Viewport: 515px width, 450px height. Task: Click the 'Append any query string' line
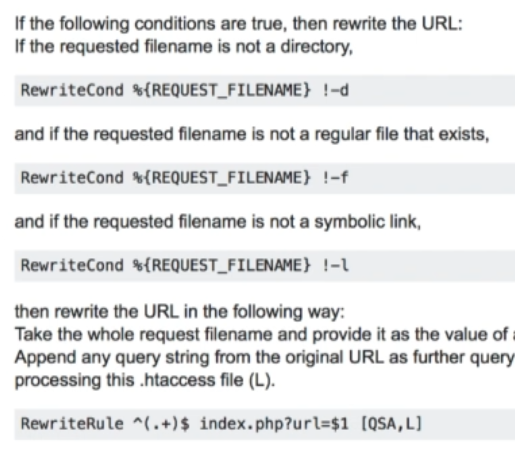point(265,358)
